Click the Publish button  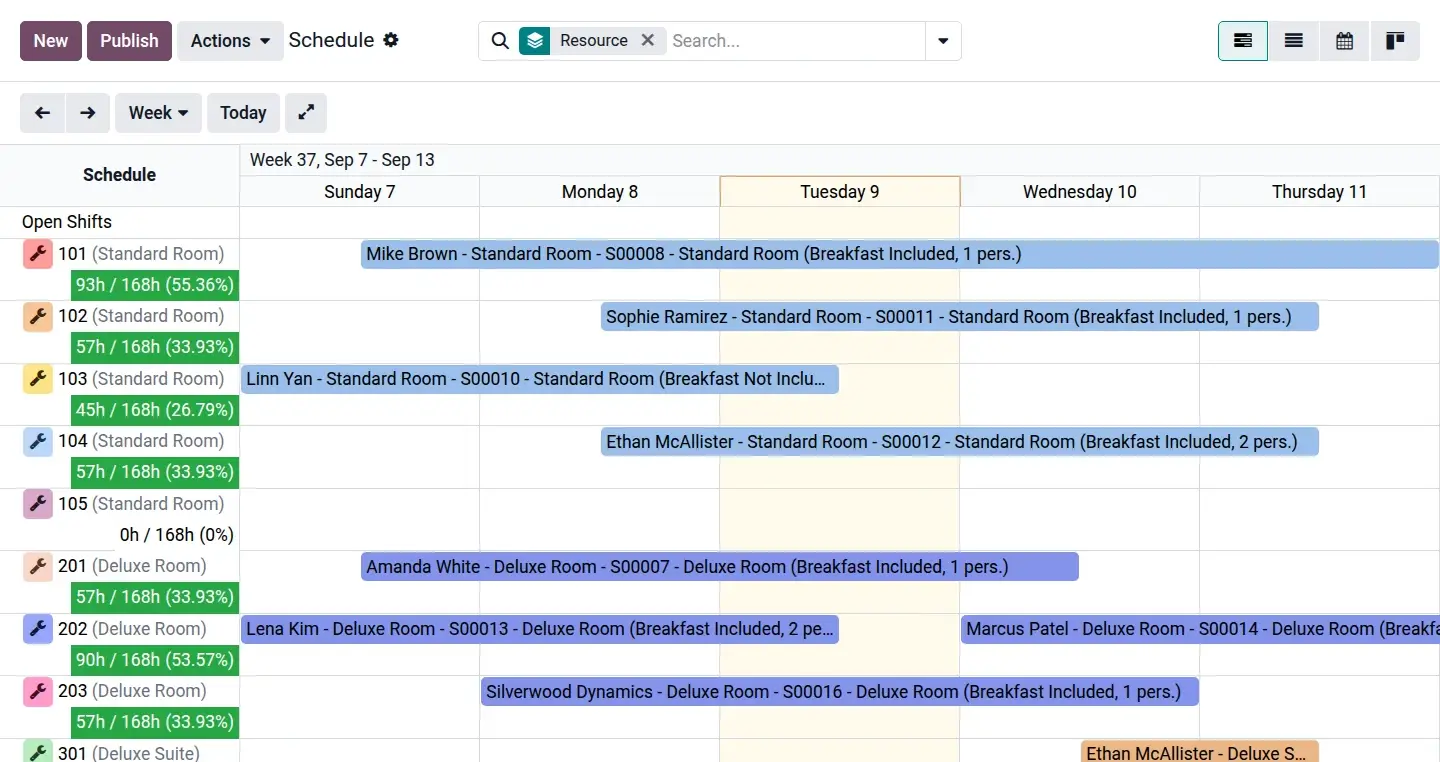click(129, 41)
